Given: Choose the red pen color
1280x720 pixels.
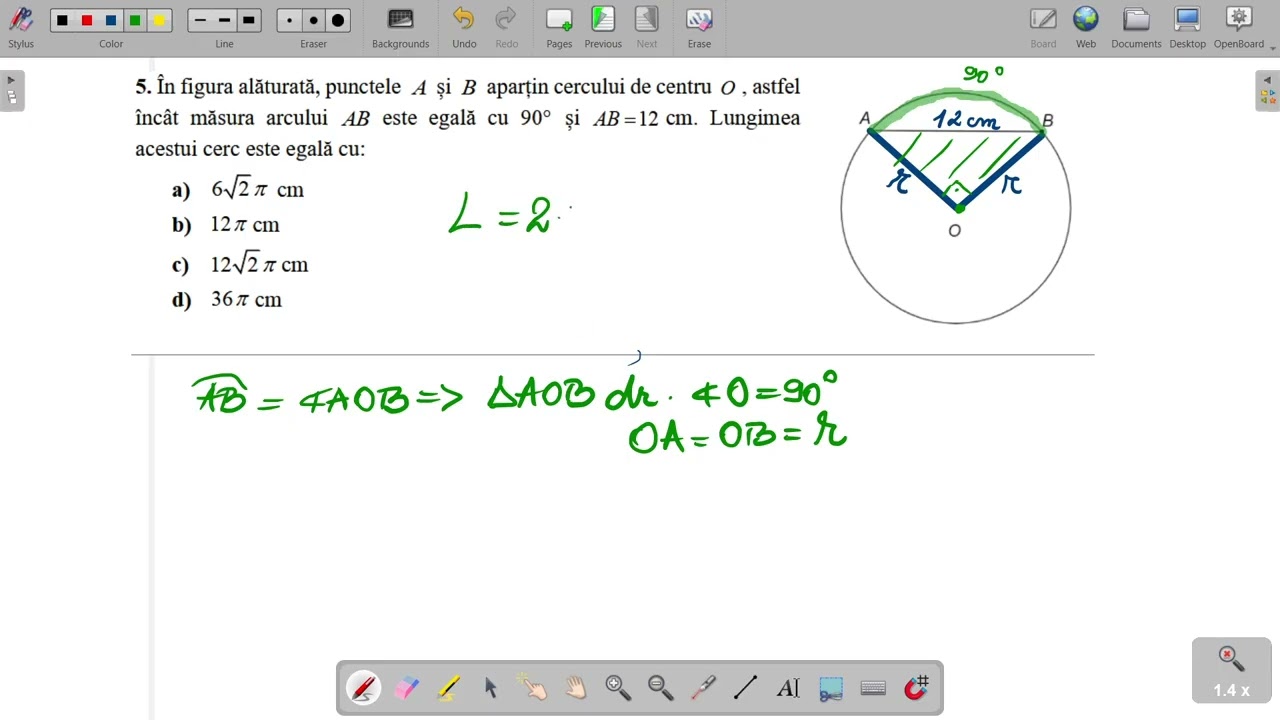Looking at the screenshot, I should coord(87,20).
